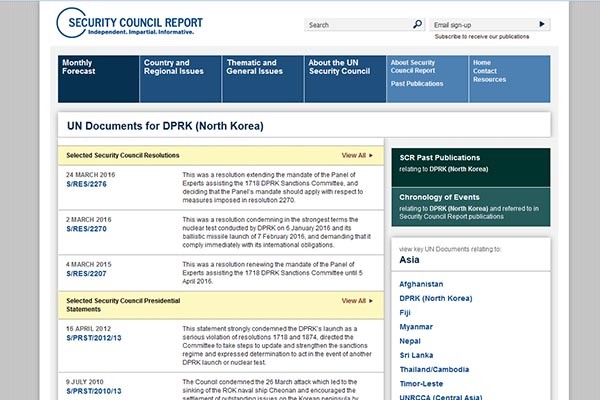Viewport: 600px width, 400px height.
Task: Click 'Selected Security Council Presidential Statements' header
Action: [123, 305]
